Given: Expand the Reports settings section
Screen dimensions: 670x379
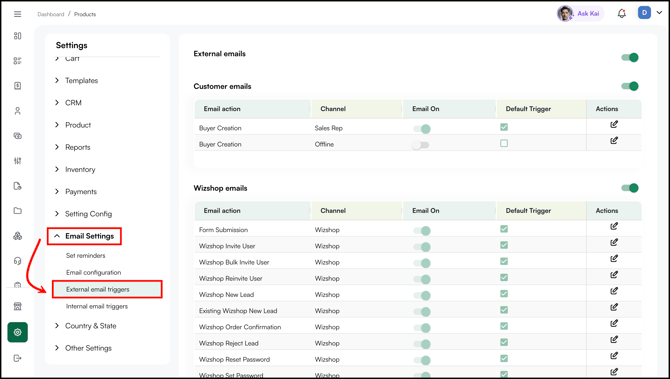Looking at the screenshot, I should point(73,147).
